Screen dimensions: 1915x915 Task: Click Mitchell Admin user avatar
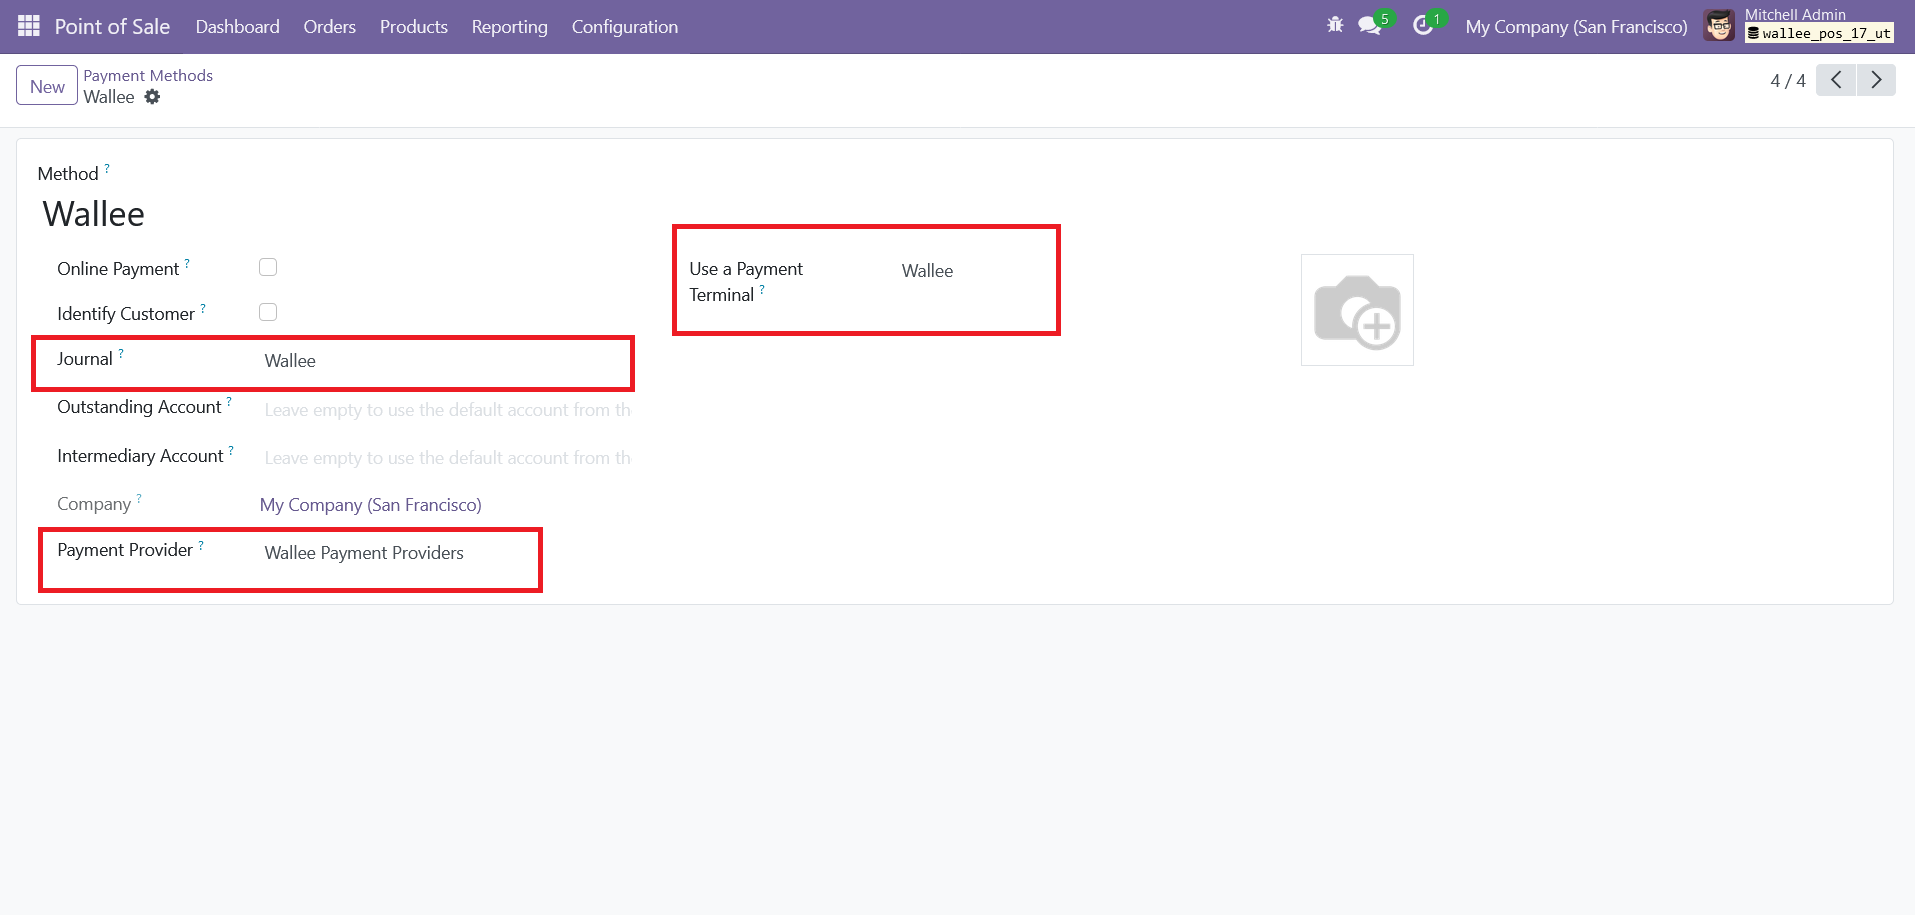point(1719,26)
